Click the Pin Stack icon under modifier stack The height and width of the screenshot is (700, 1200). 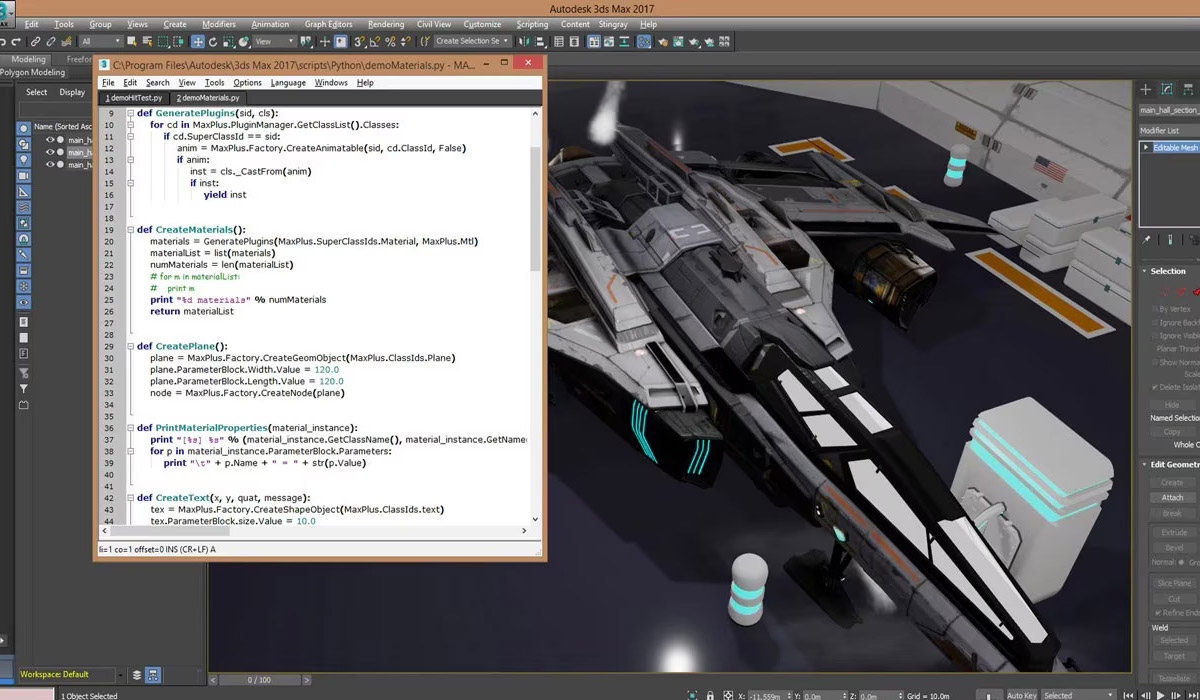tap(1147, 240)
